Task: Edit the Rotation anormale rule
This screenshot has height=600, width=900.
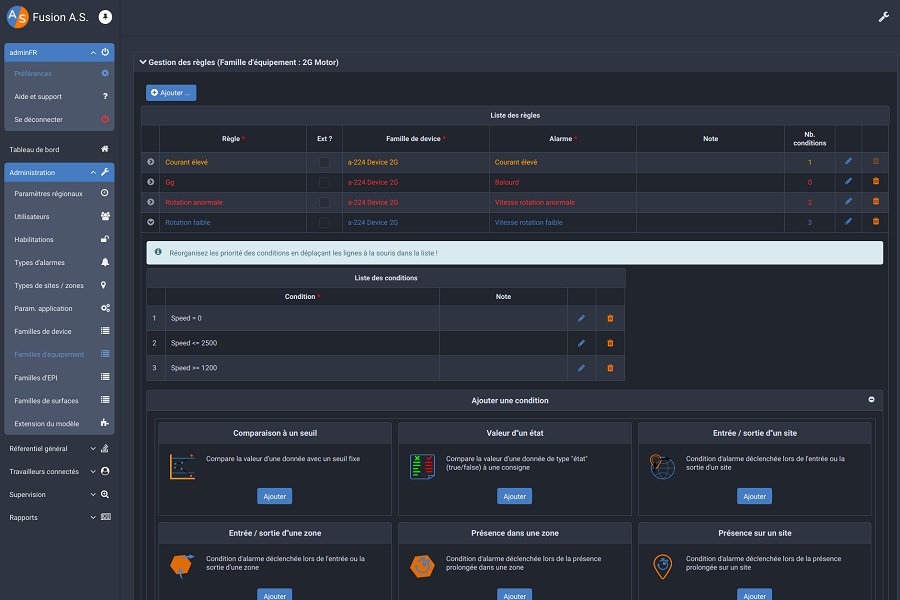Action: point(848,202)
